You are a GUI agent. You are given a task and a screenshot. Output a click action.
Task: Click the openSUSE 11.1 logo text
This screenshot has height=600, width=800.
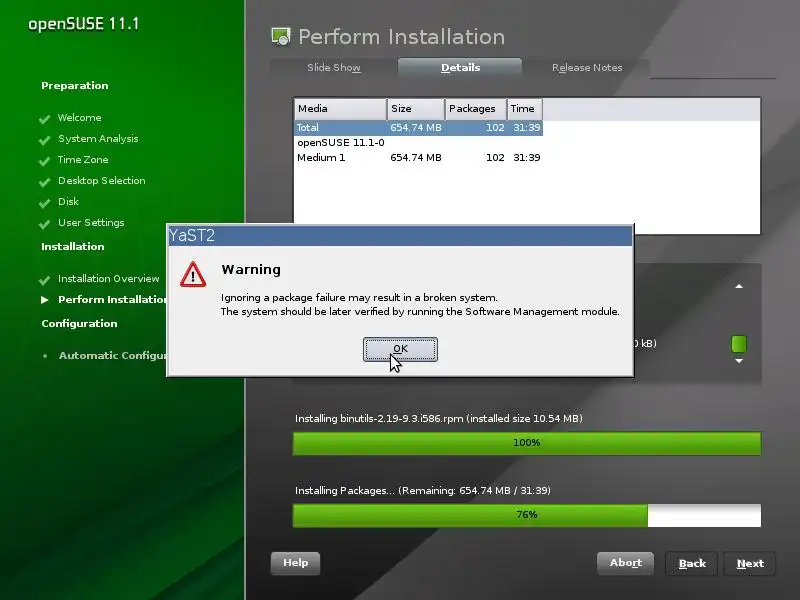point(84,24)
